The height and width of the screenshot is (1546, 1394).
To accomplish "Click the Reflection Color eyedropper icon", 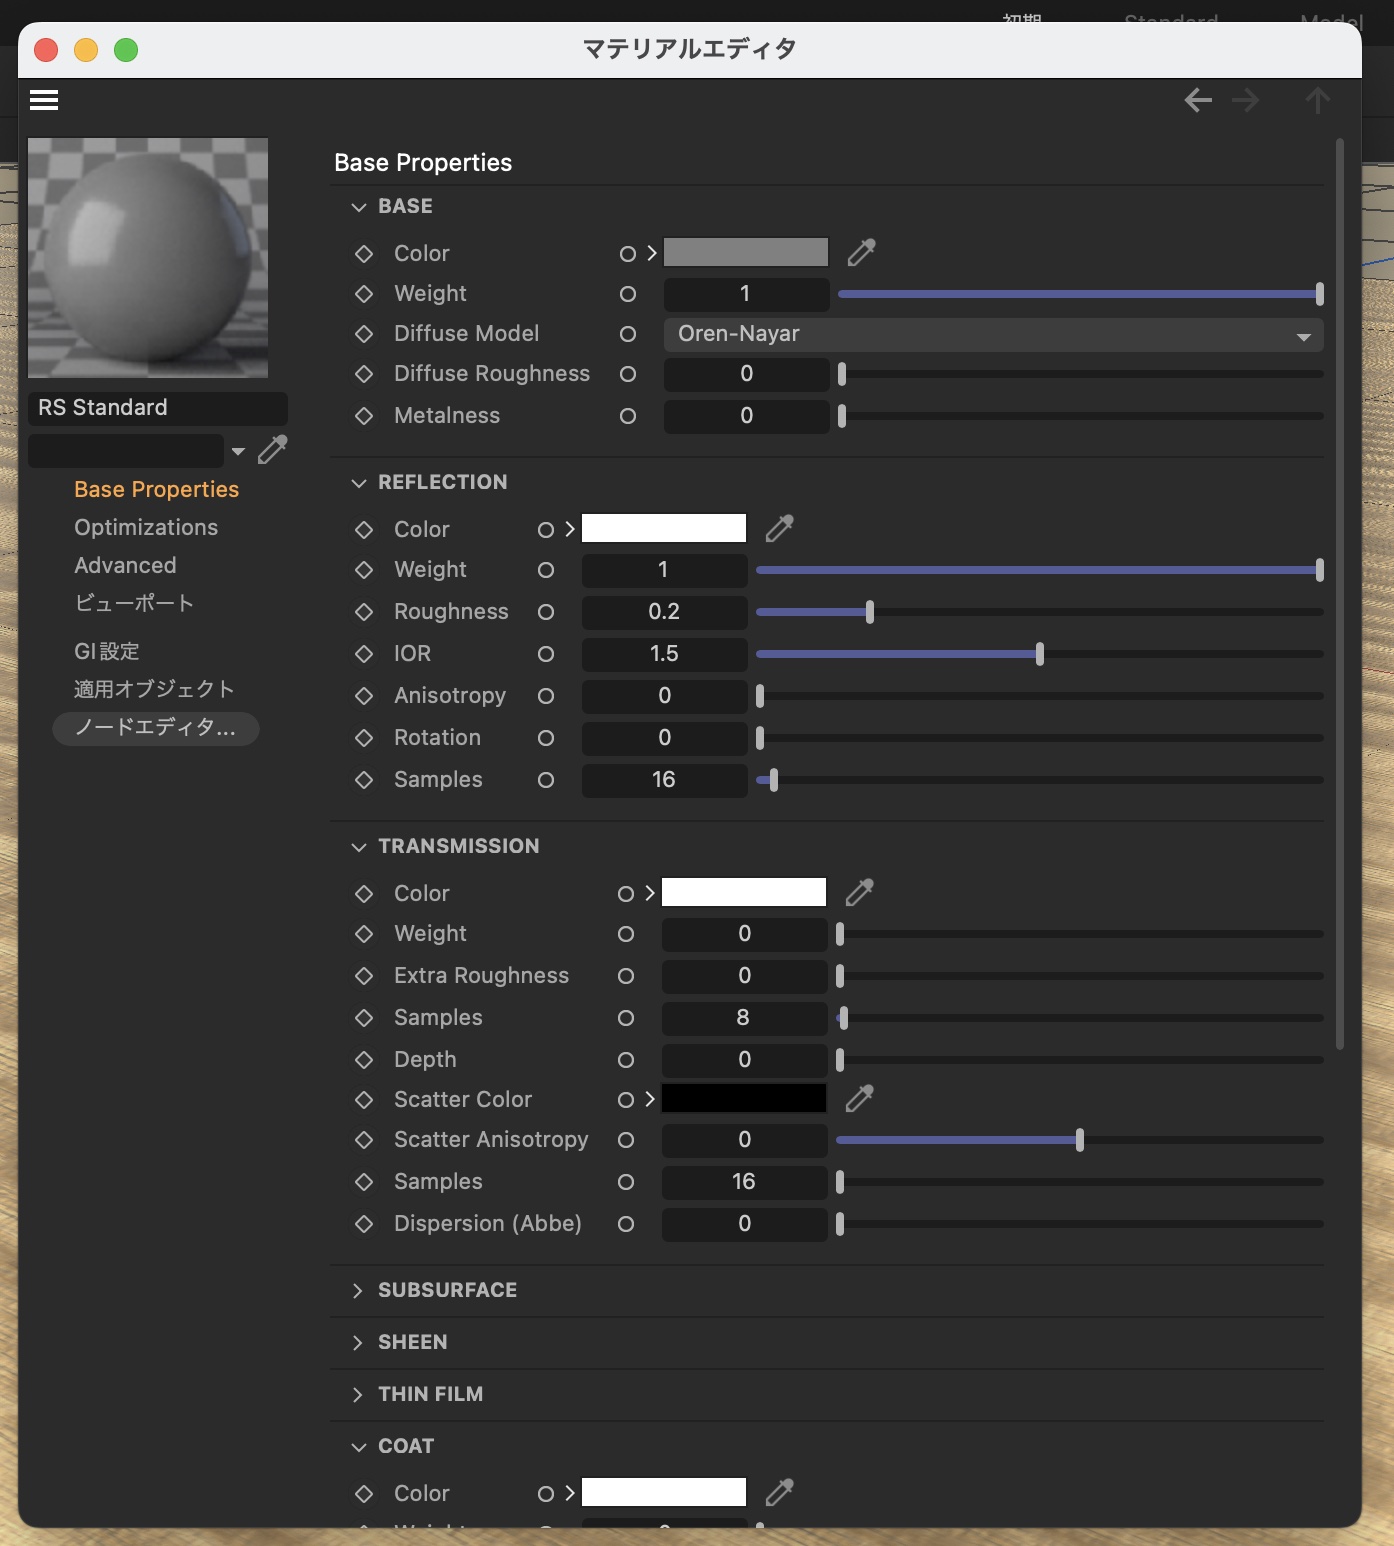I will [779, 529].
